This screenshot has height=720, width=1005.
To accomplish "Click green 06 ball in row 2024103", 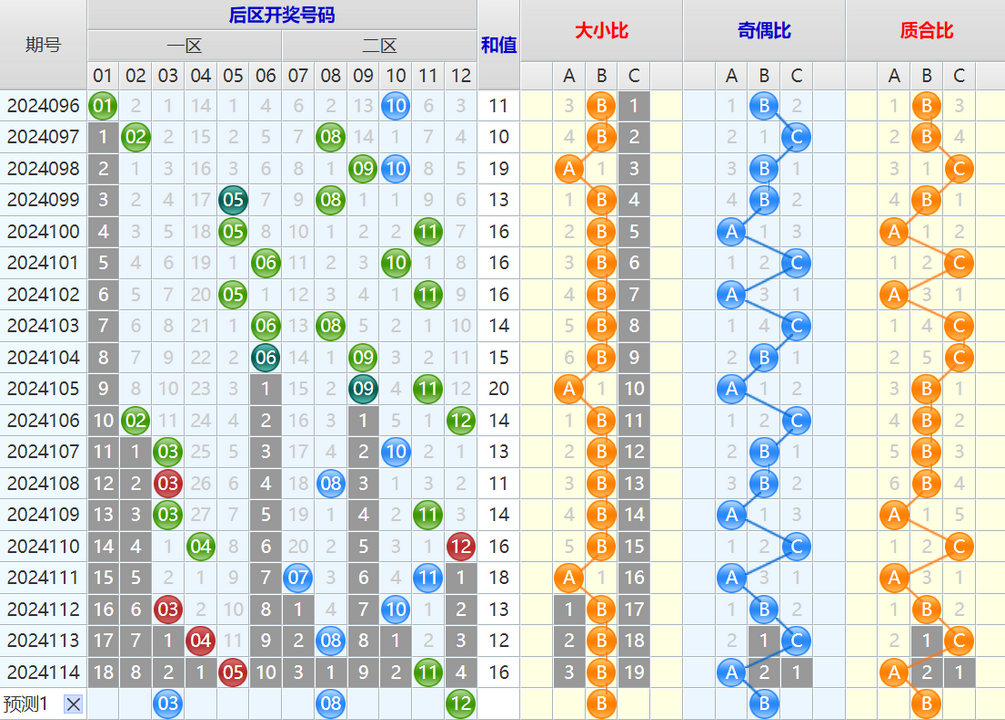I will pyautogui.click(x=265, y=326).
